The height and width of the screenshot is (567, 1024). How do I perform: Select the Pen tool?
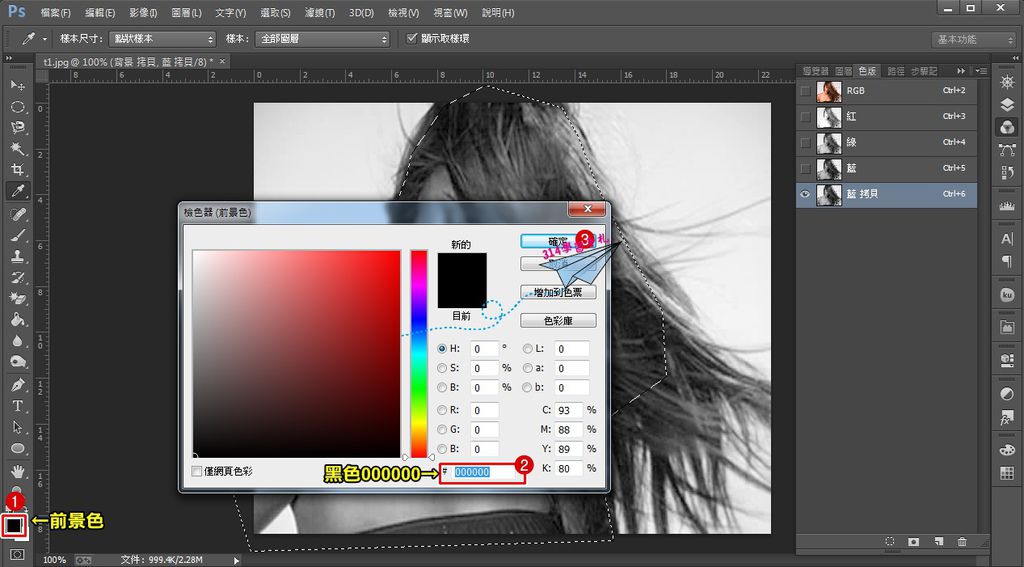click(18, 384)
